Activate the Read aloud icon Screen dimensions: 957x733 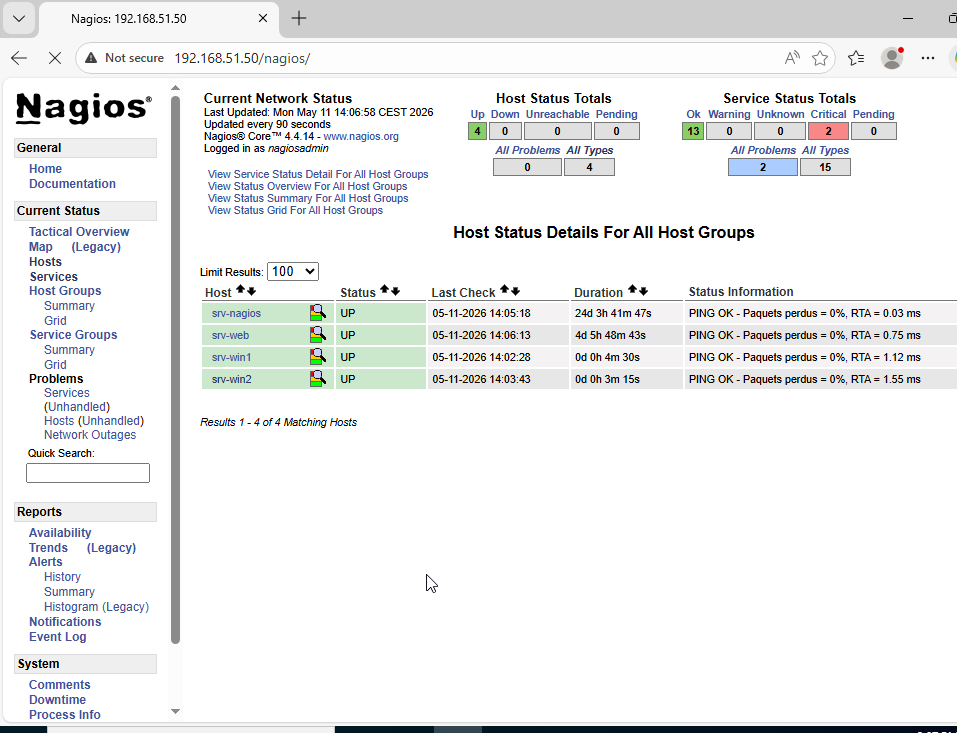pyautogui.click(x=792, y=58)
